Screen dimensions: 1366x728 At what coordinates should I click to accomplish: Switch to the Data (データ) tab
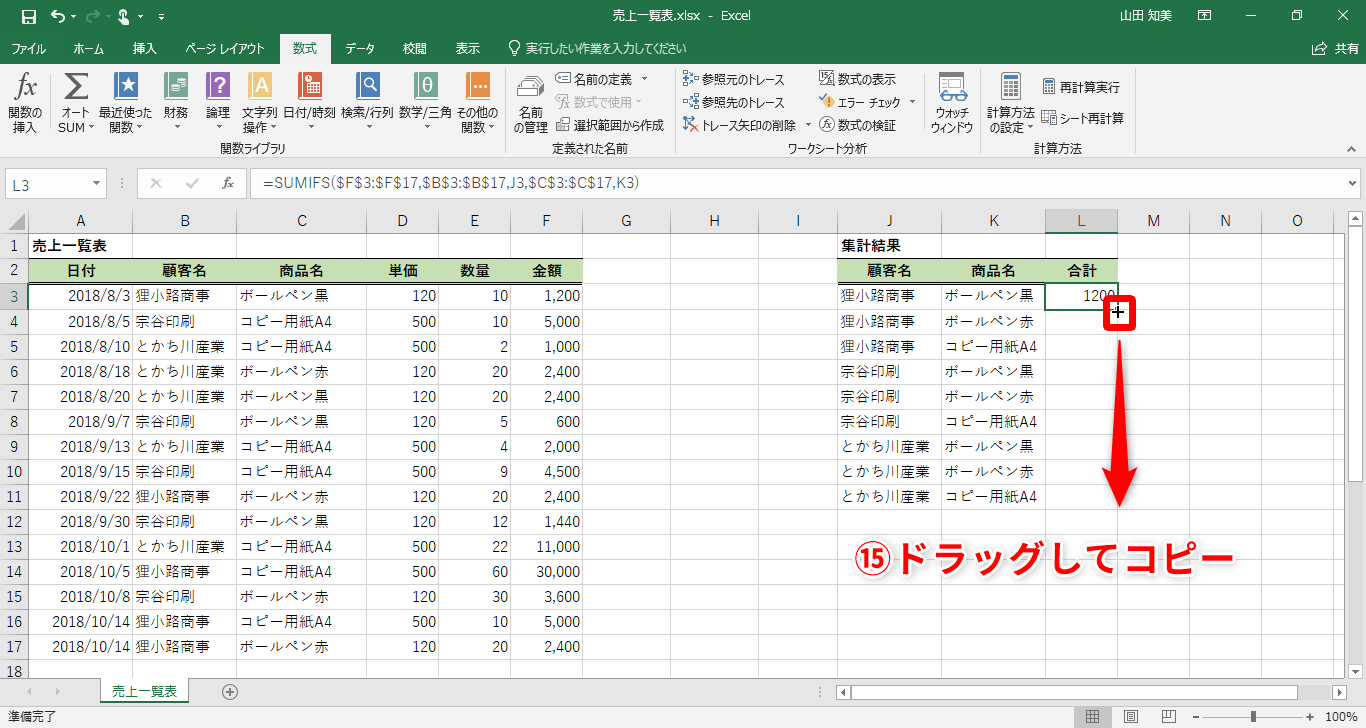tap(360, 48)
